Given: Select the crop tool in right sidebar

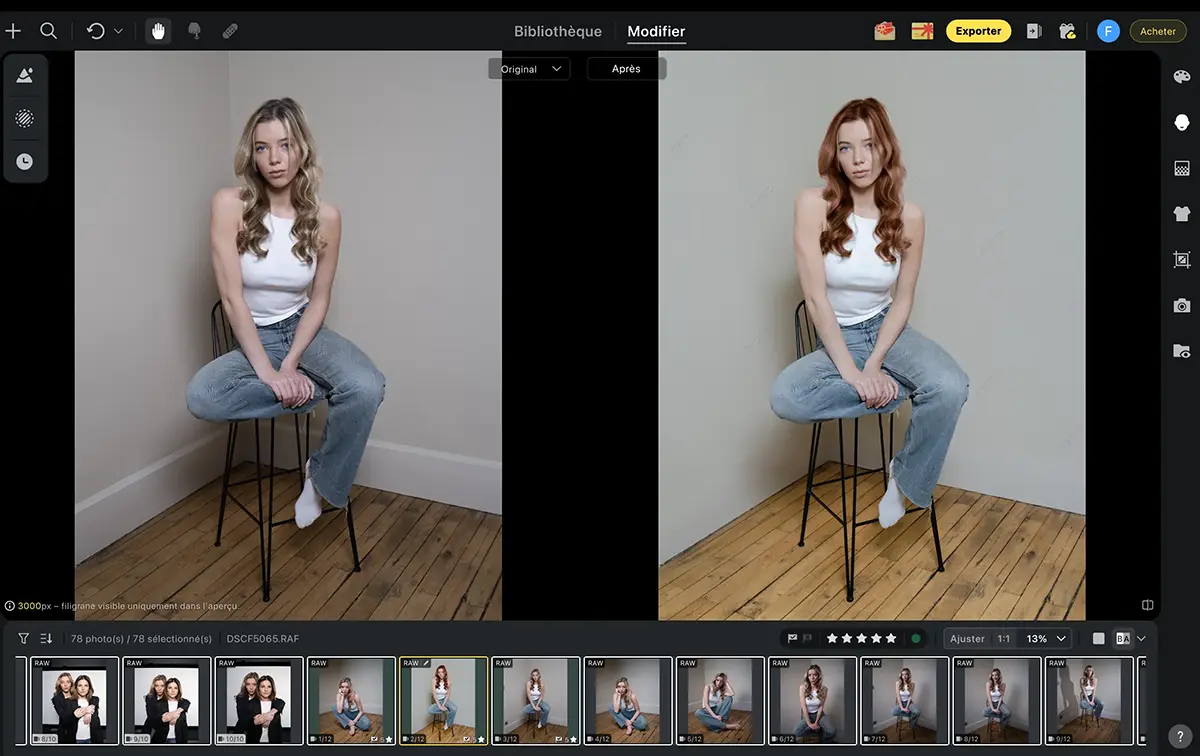Looking at the screenshot, I should pyautogui.click(x=1182, y=260).
